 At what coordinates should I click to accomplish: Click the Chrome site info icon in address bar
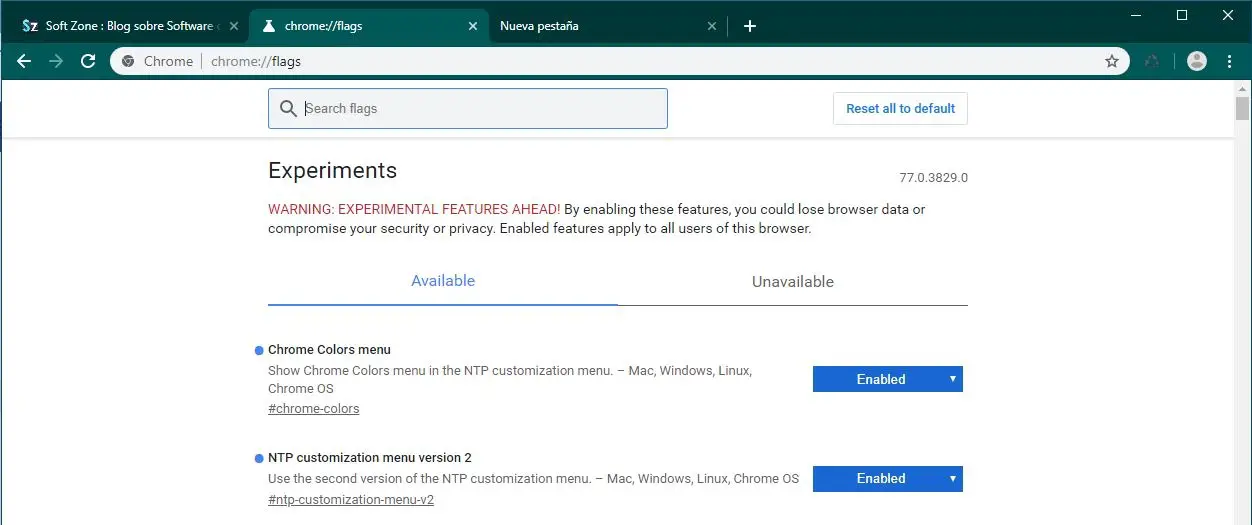pyautogui.click(x=128, y=61)
